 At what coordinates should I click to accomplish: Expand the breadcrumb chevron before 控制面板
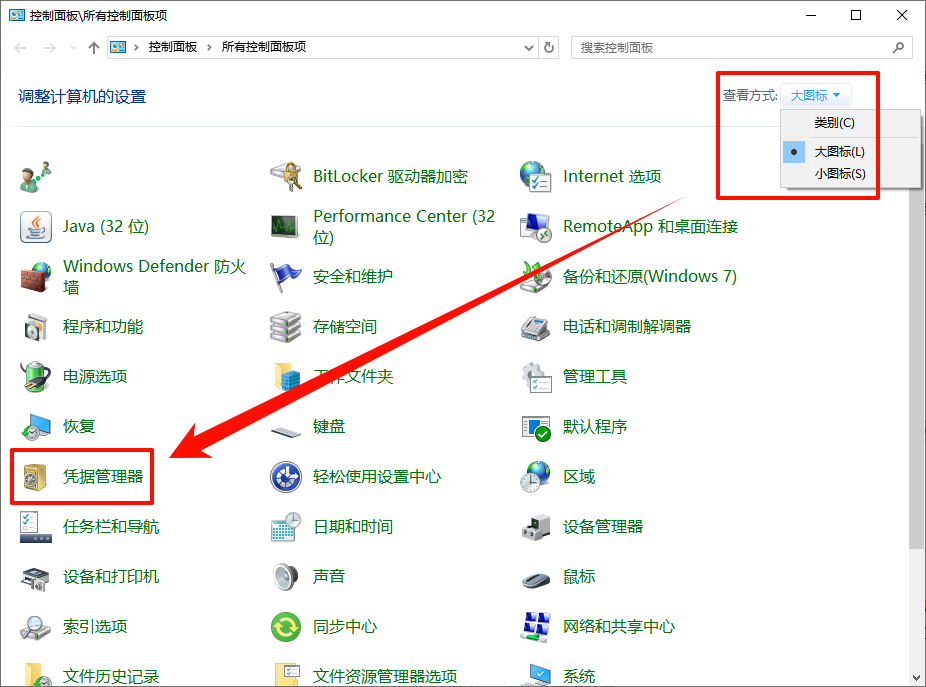pyautogui.click(x=136, y=47)
